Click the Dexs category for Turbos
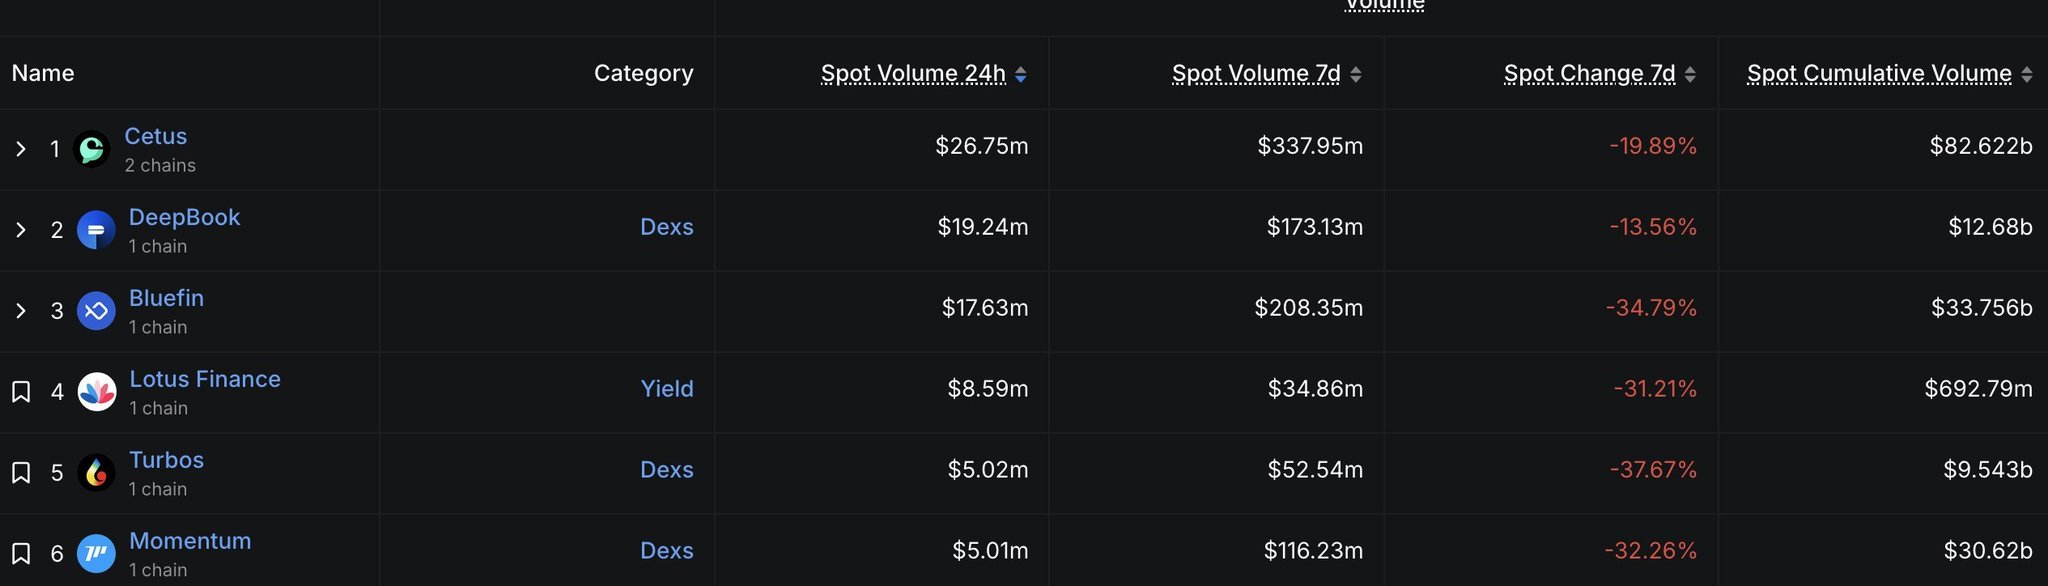Screen dimensions: 2048x586 coord(667,470)
